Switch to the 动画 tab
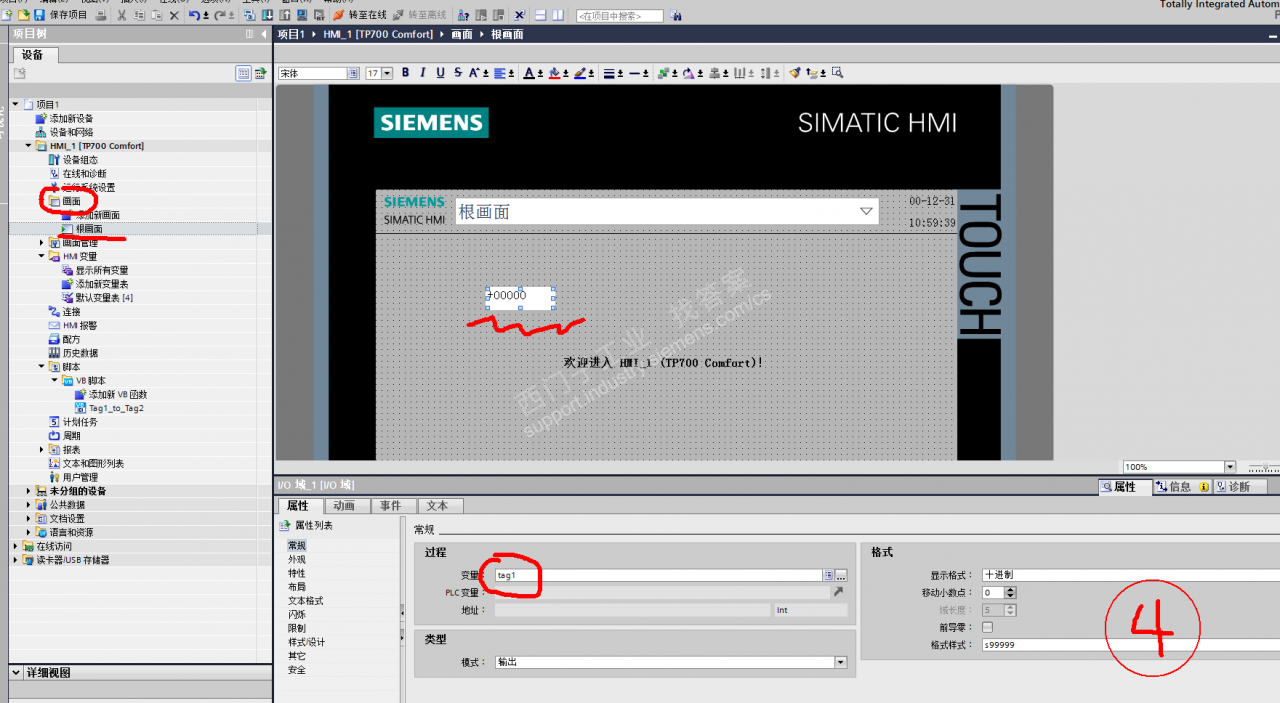This screenshot has width=1280, height=703. click(344, 506)
